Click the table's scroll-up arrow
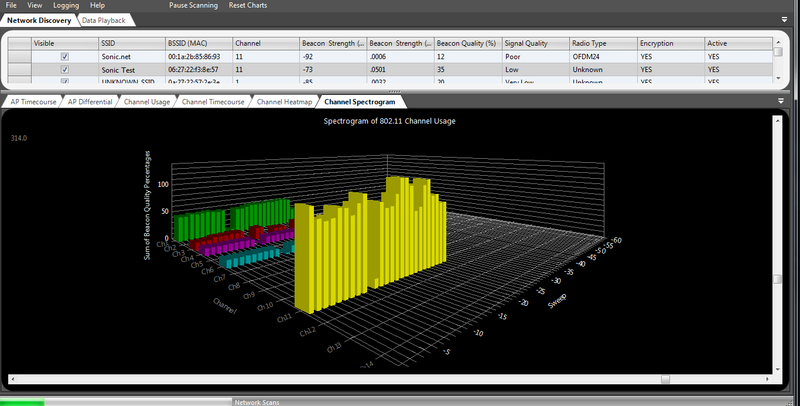 click(778, 43)
